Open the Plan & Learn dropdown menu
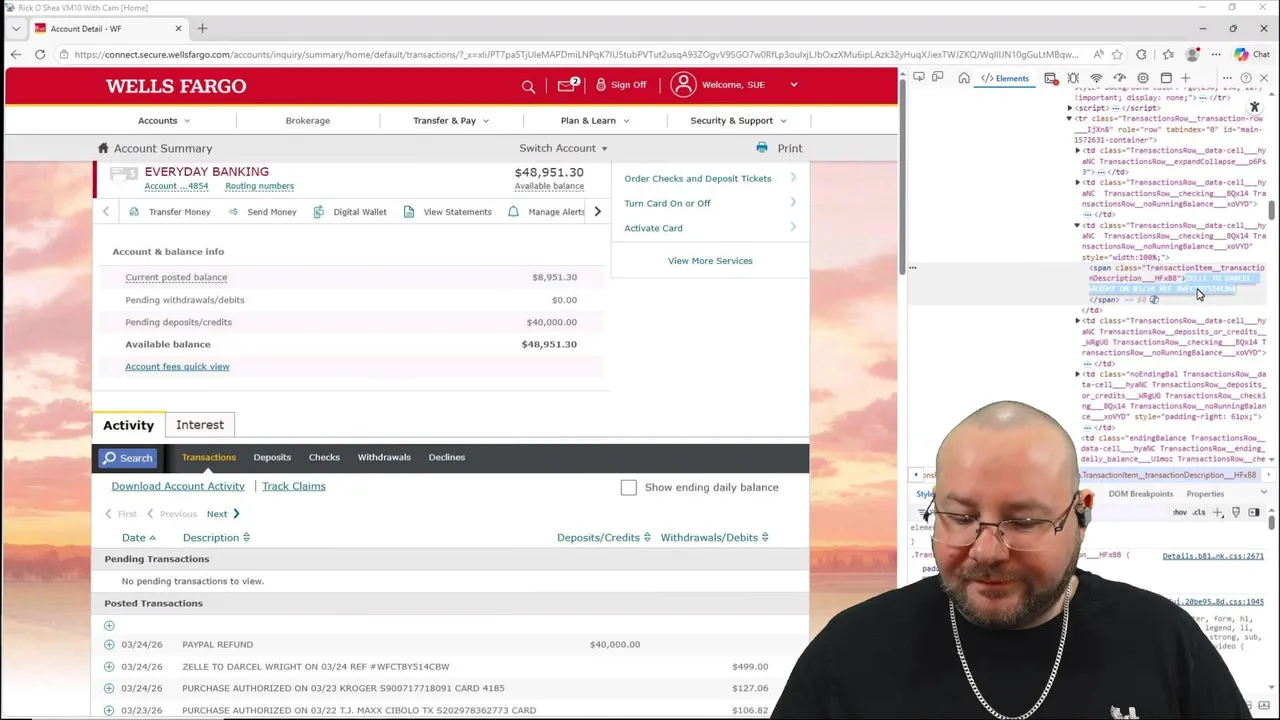 (x=595, y=120)
